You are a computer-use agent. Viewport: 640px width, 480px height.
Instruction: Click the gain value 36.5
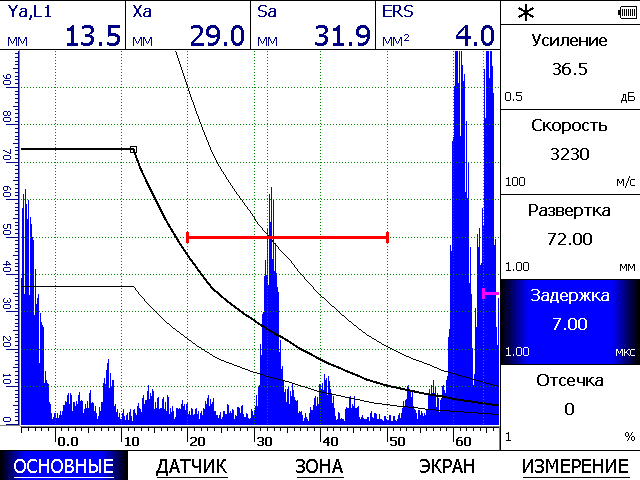tap(570, 69)
